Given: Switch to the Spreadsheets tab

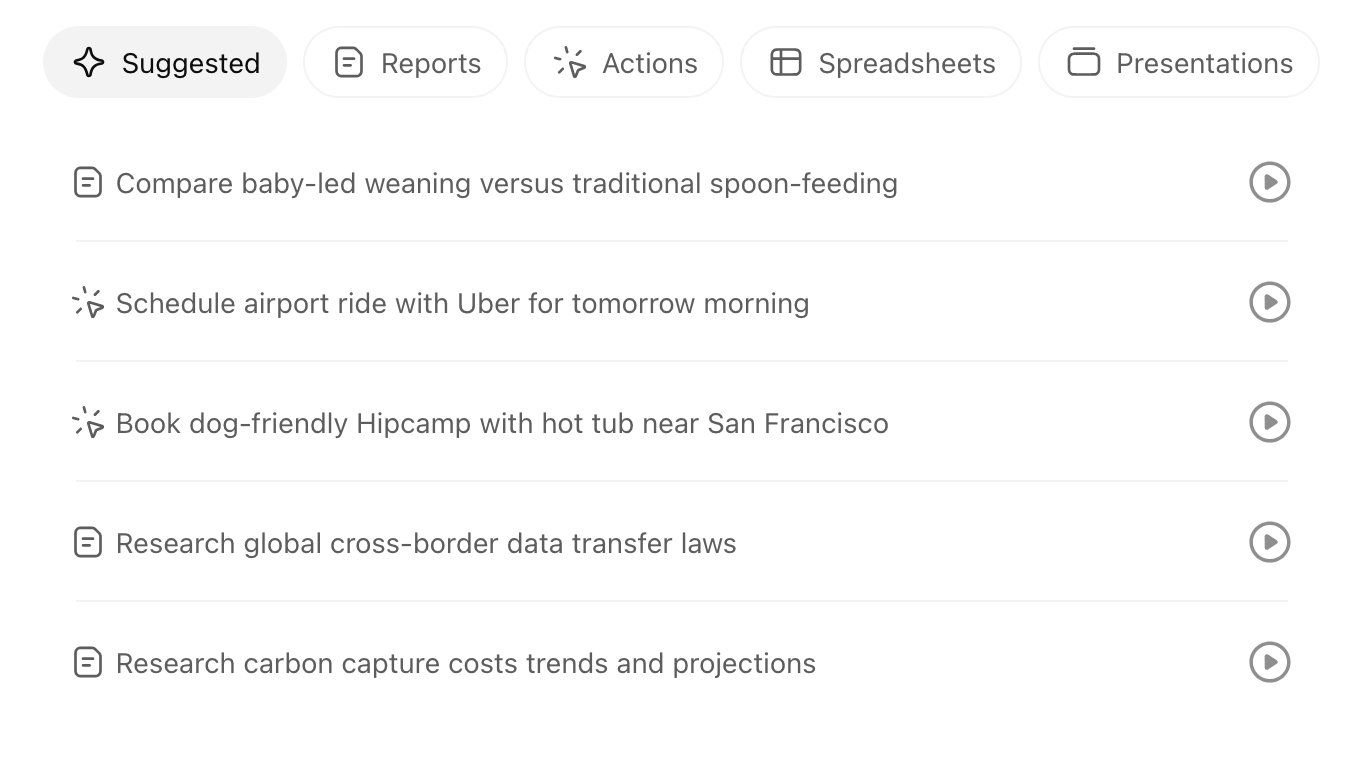Looking at the screenshot, I should coord(881,62).
